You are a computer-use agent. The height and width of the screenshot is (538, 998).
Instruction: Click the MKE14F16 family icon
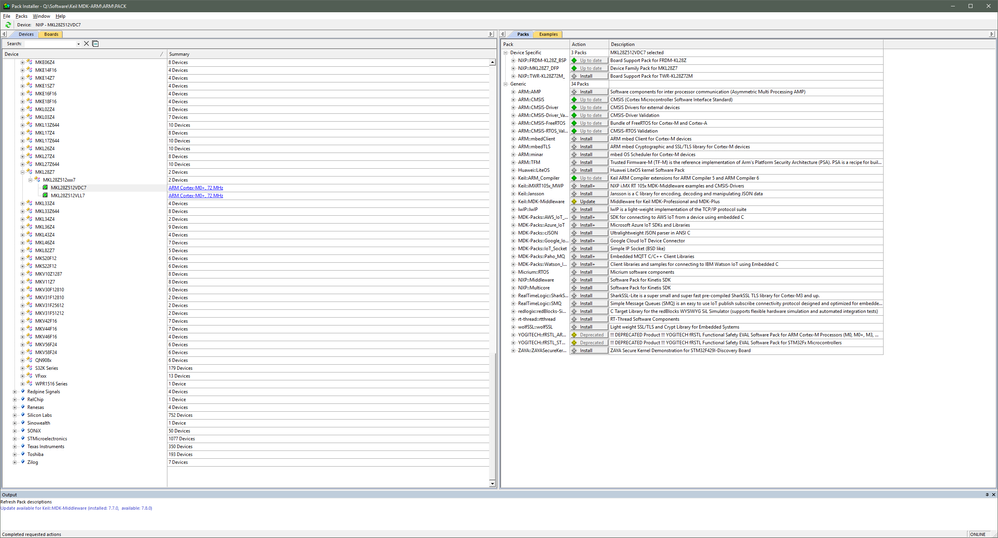pyautogui.click(x=30, y=70)
